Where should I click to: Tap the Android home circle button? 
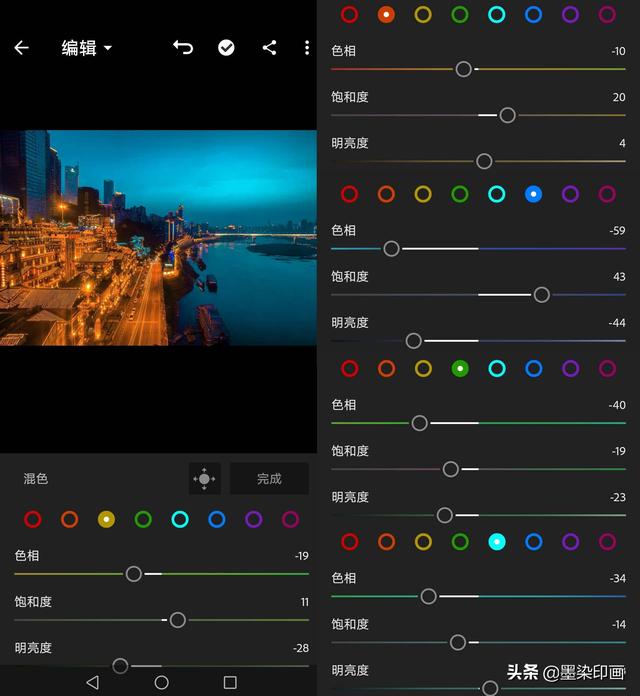162,682
